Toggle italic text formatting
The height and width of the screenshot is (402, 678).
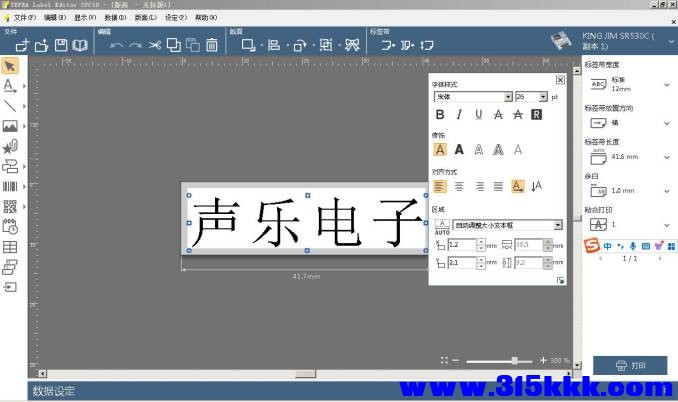pos(459,115)
